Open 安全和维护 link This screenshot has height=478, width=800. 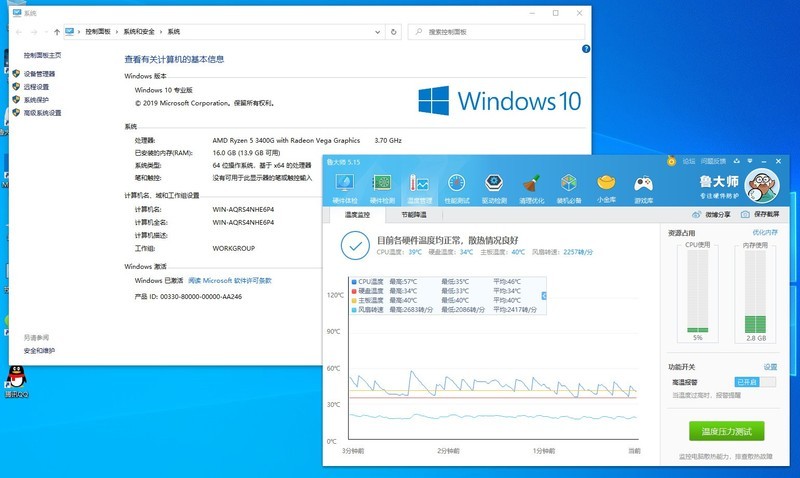coord(39,351)
